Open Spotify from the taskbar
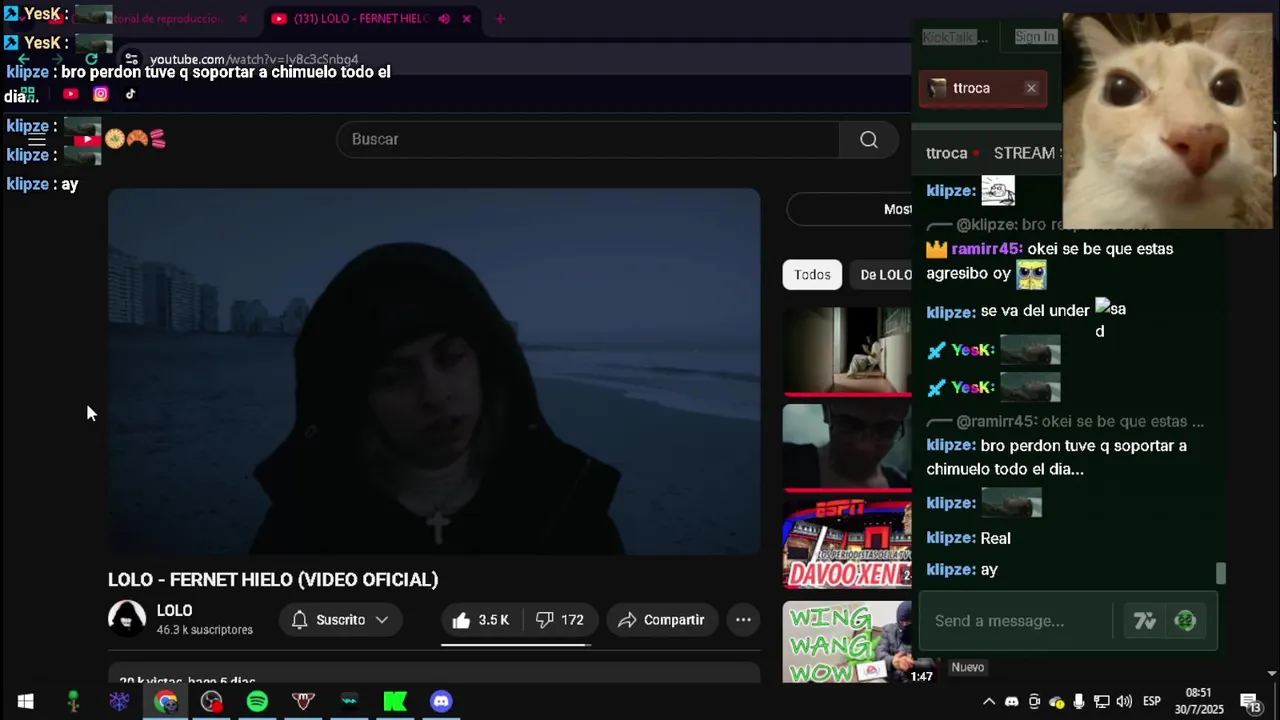 coord(257,702)
